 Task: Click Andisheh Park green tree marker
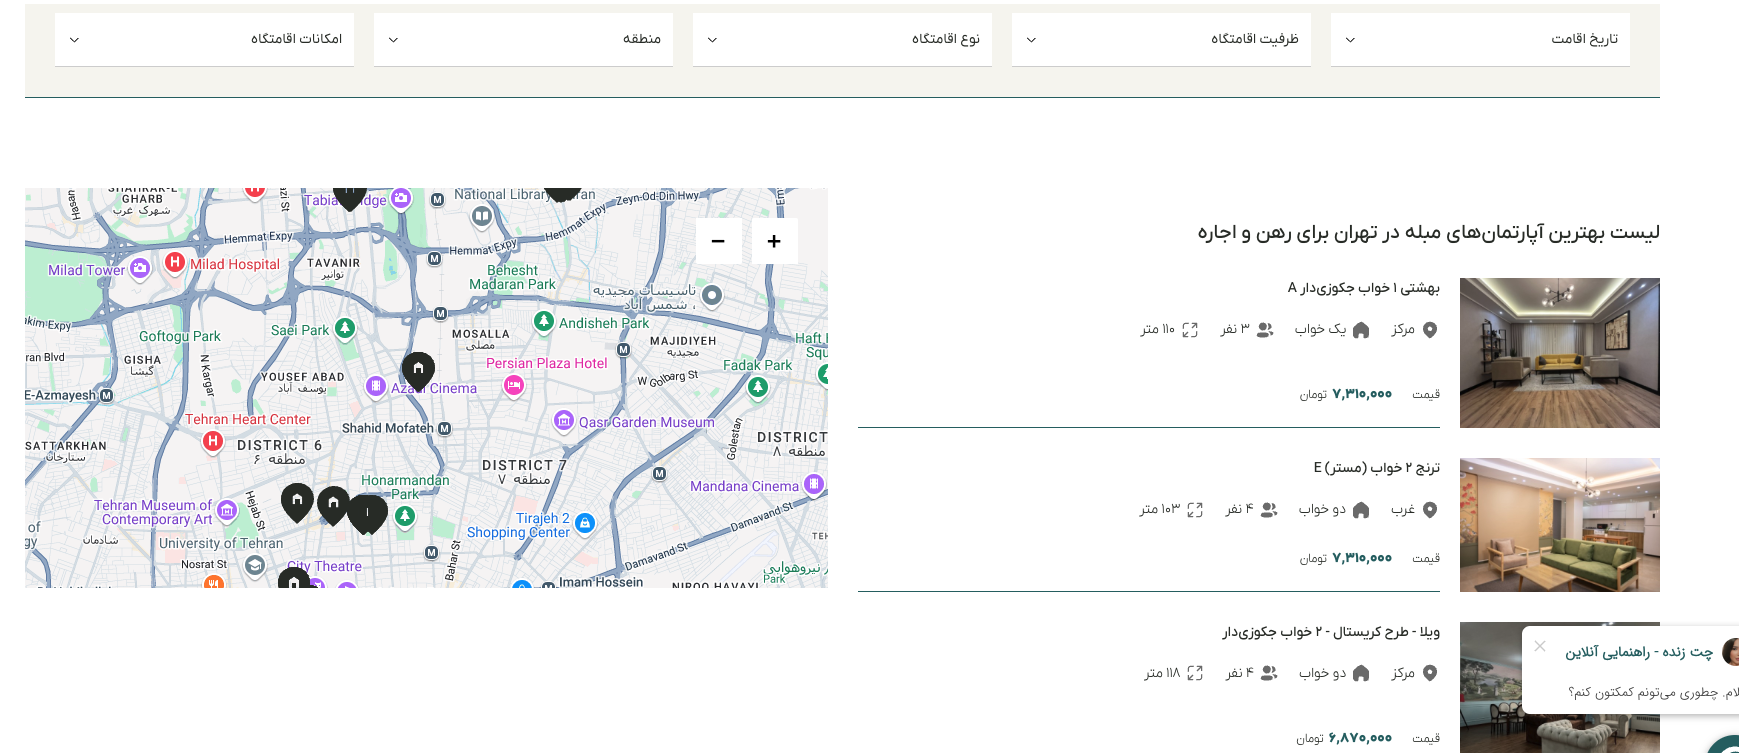(544, 321)
